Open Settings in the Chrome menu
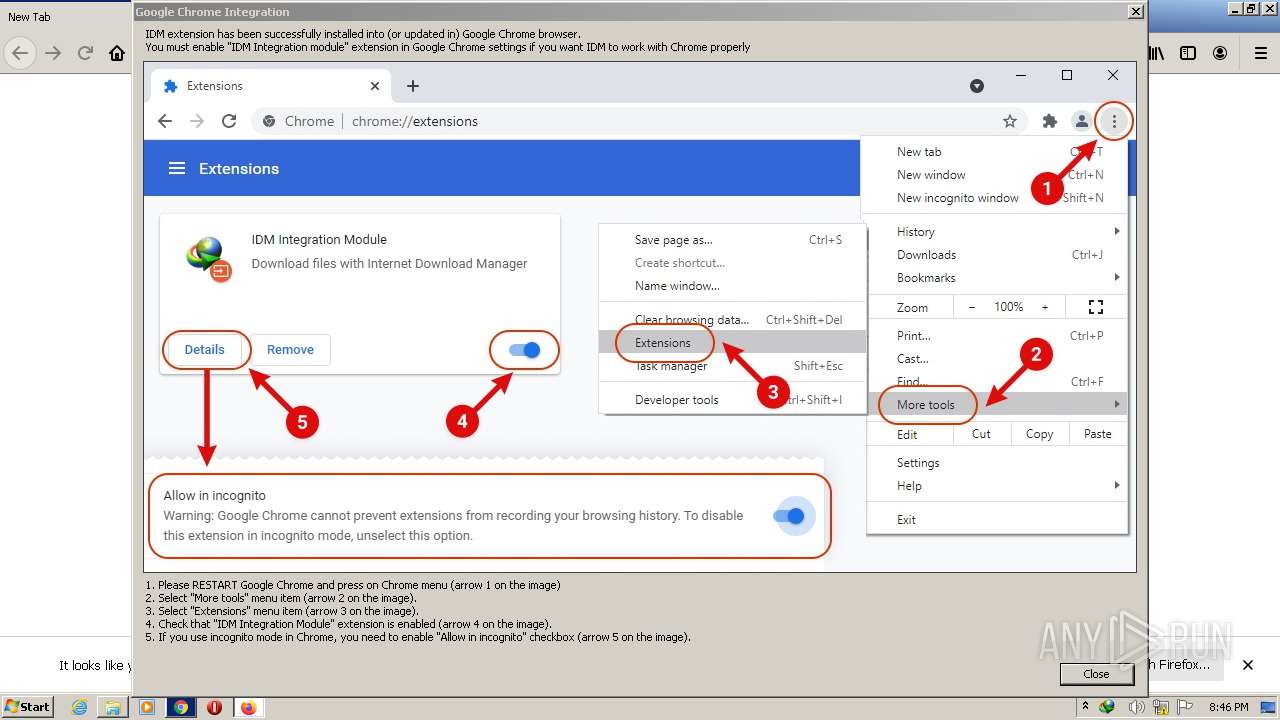This screenshot has height=720, width=1280. click(x=997, y=463)
